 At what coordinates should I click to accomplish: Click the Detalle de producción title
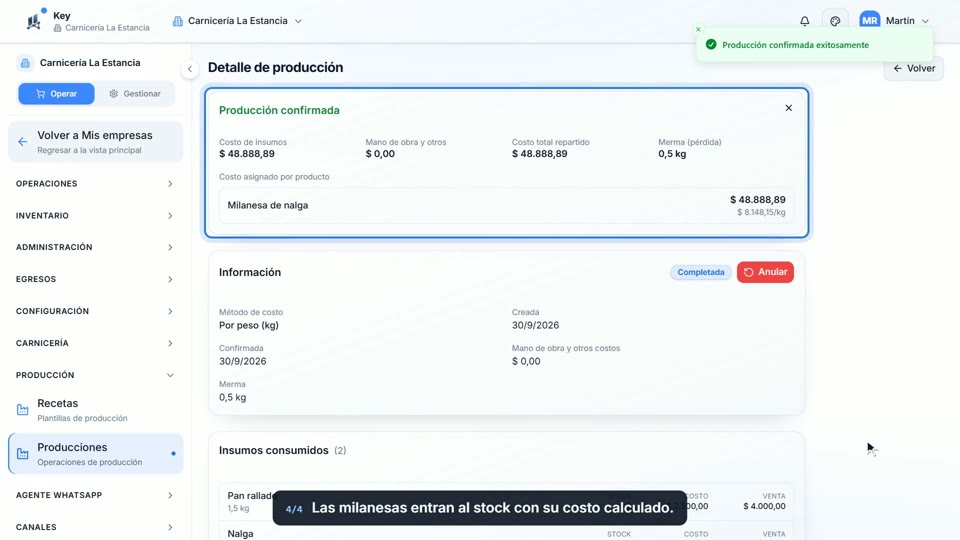click(x=276, y=67)
